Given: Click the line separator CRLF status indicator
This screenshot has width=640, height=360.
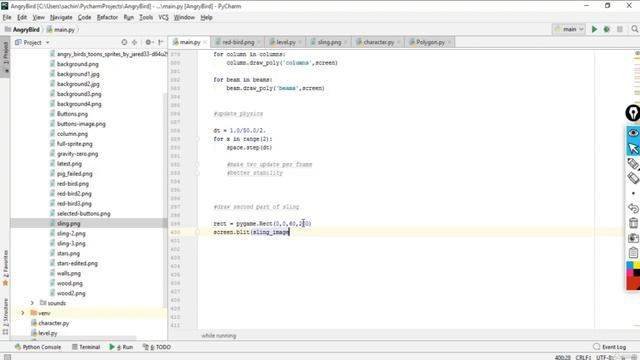Looking at the screenshot, I should pyautogui.click(x=583, y=358).
